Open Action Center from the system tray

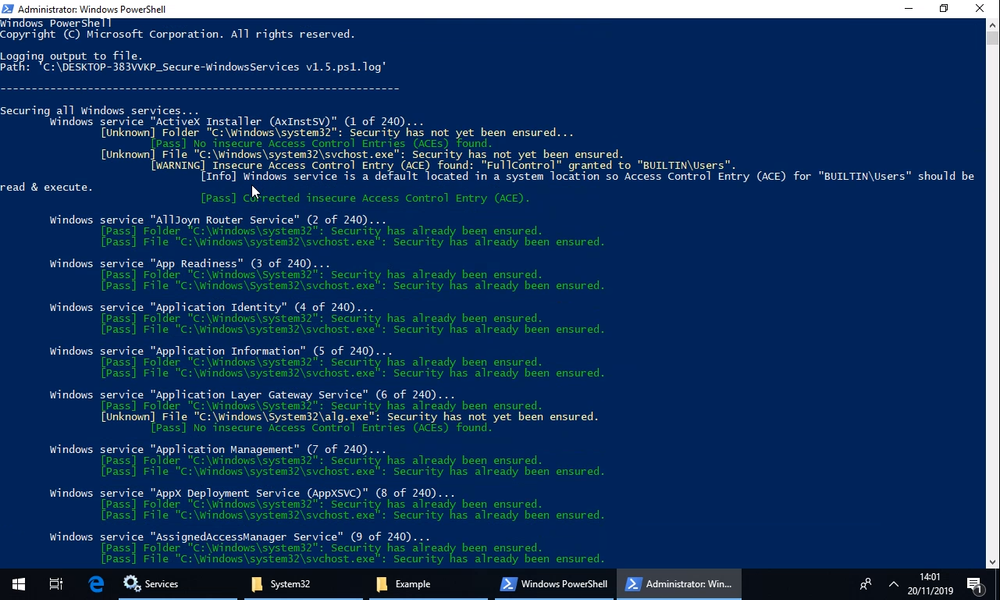[975, 584]
